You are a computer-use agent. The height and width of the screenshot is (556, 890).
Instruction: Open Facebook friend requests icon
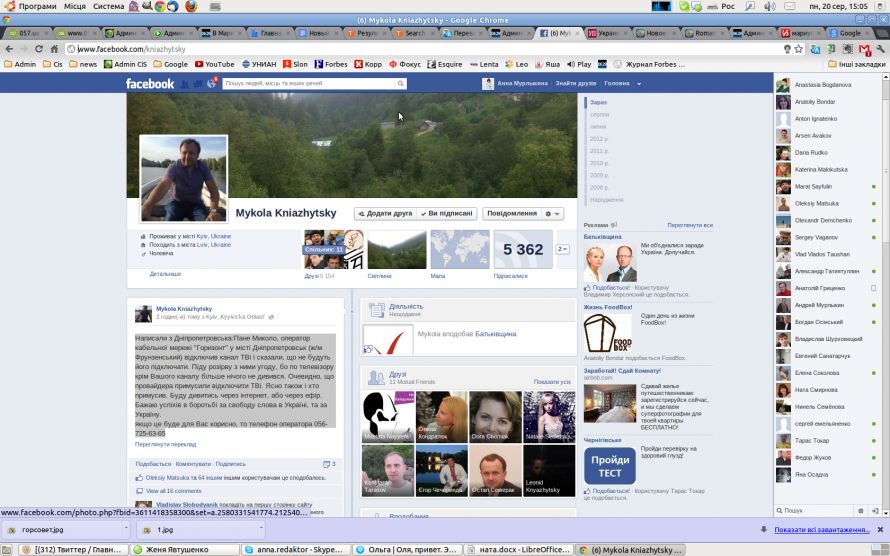(x=184, y=84)
